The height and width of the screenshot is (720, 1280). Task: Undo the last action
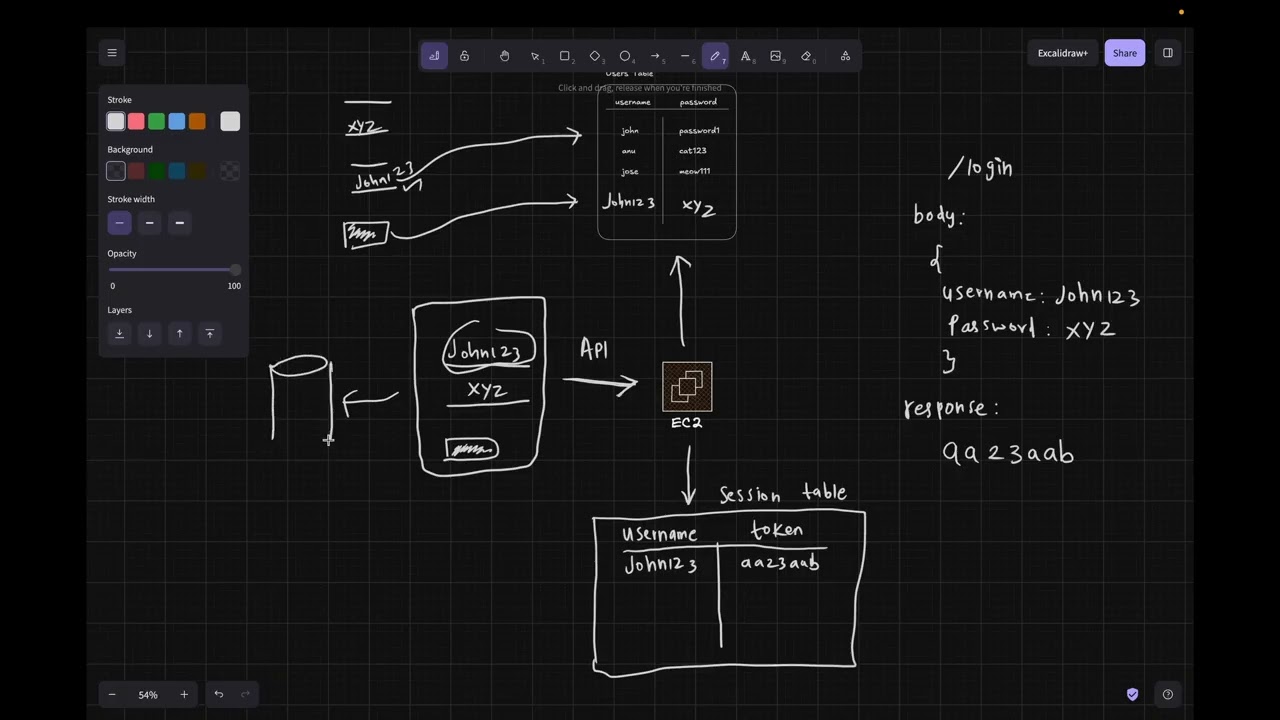coord(219,694)
